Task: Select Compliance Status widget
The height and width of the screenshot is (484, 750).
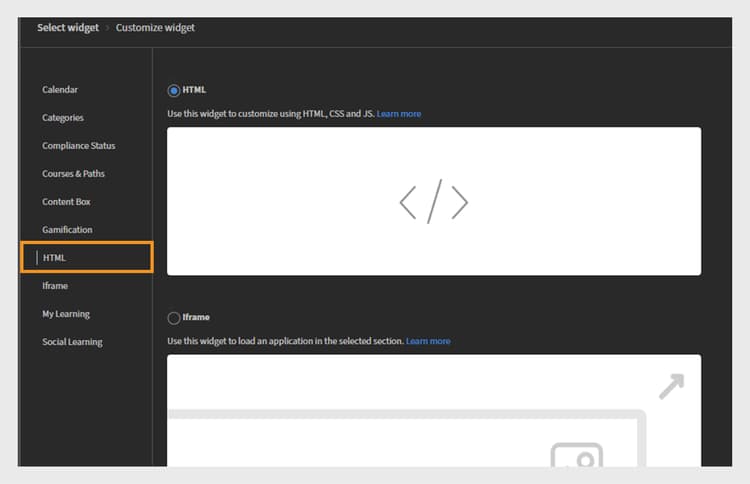Action: (78, 146)
